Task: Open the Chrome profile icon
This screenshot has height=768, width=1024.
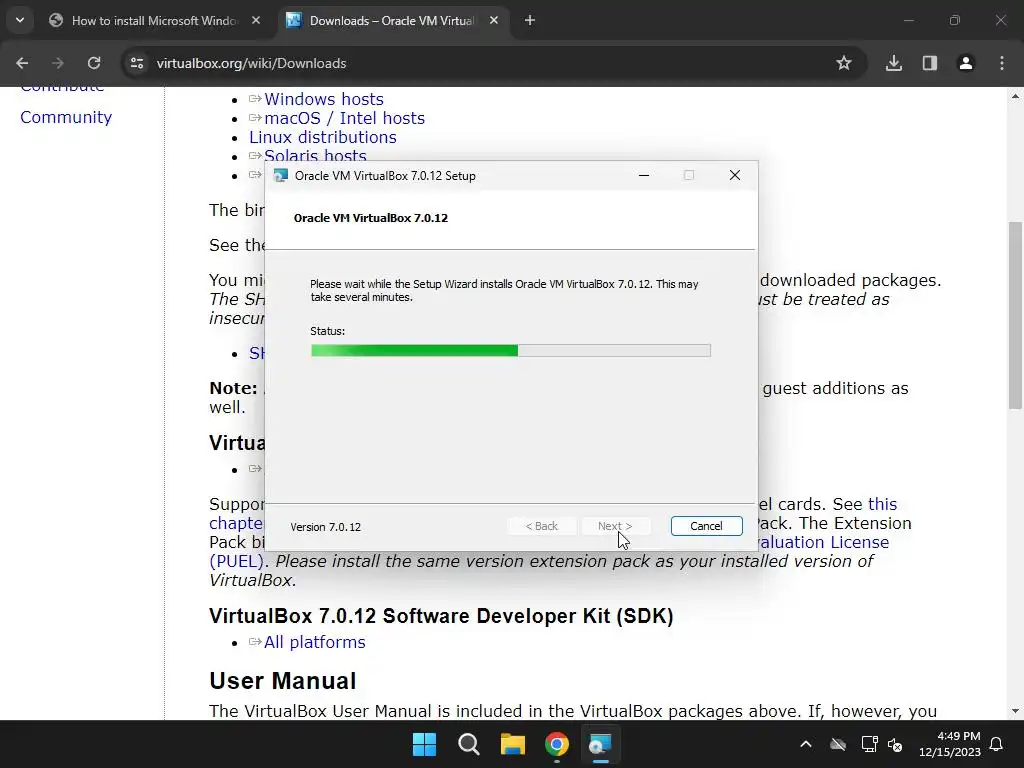Action: coord(965,63)
